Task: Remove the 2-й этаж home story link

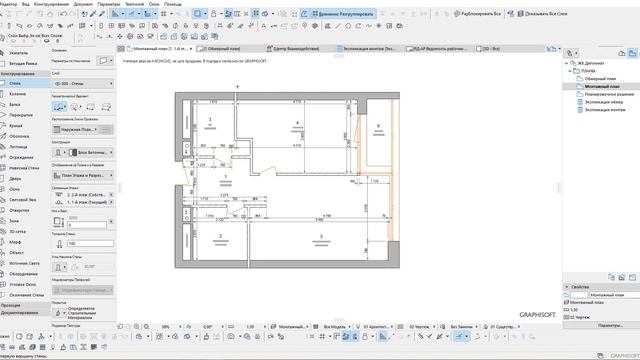Action: click(111, 195)
